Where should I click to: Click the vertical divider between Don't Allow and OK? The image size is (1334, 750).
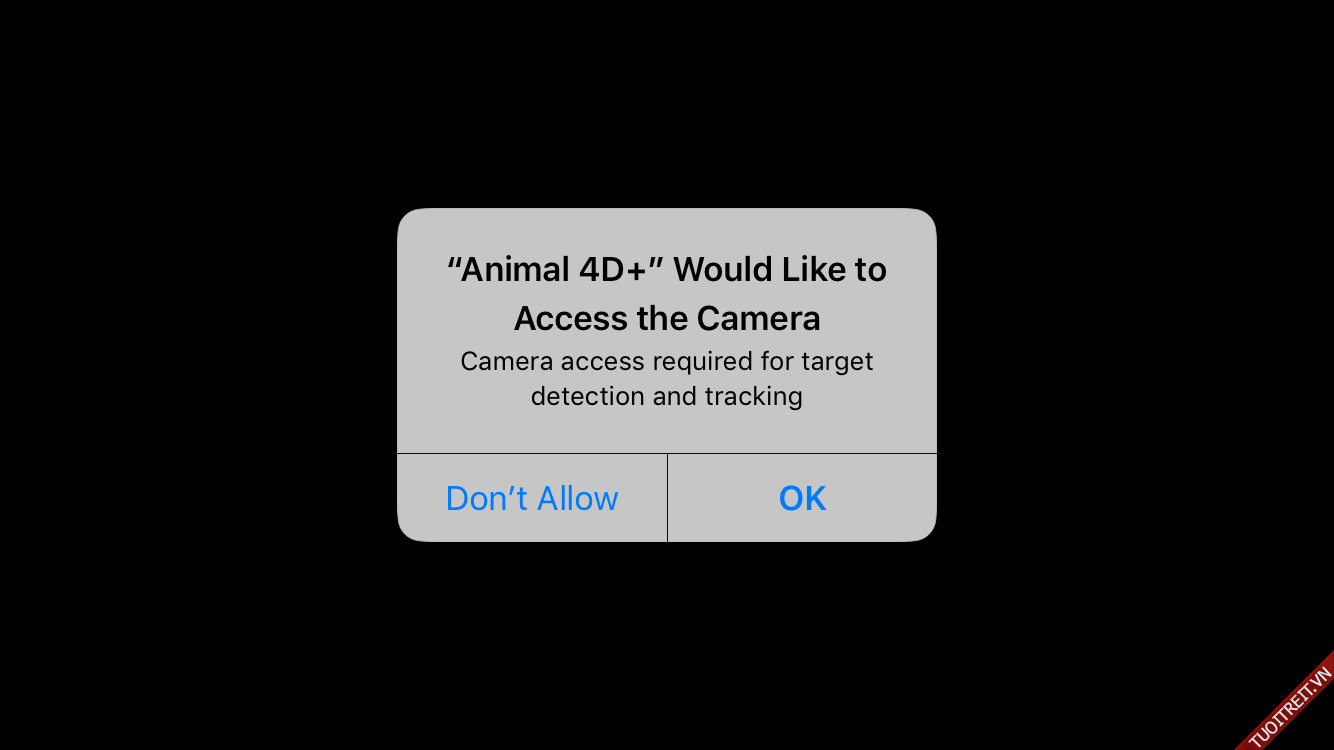[667, 498]
